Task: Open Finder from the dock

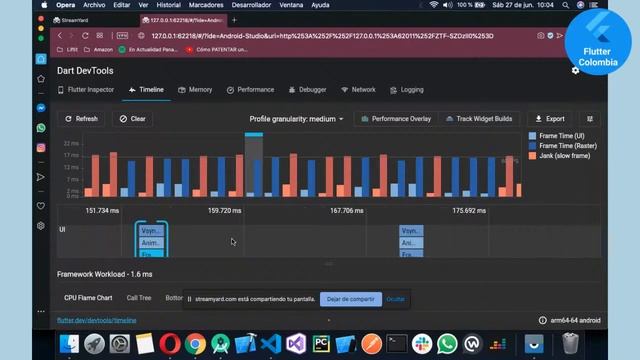Action: [69, 344]
